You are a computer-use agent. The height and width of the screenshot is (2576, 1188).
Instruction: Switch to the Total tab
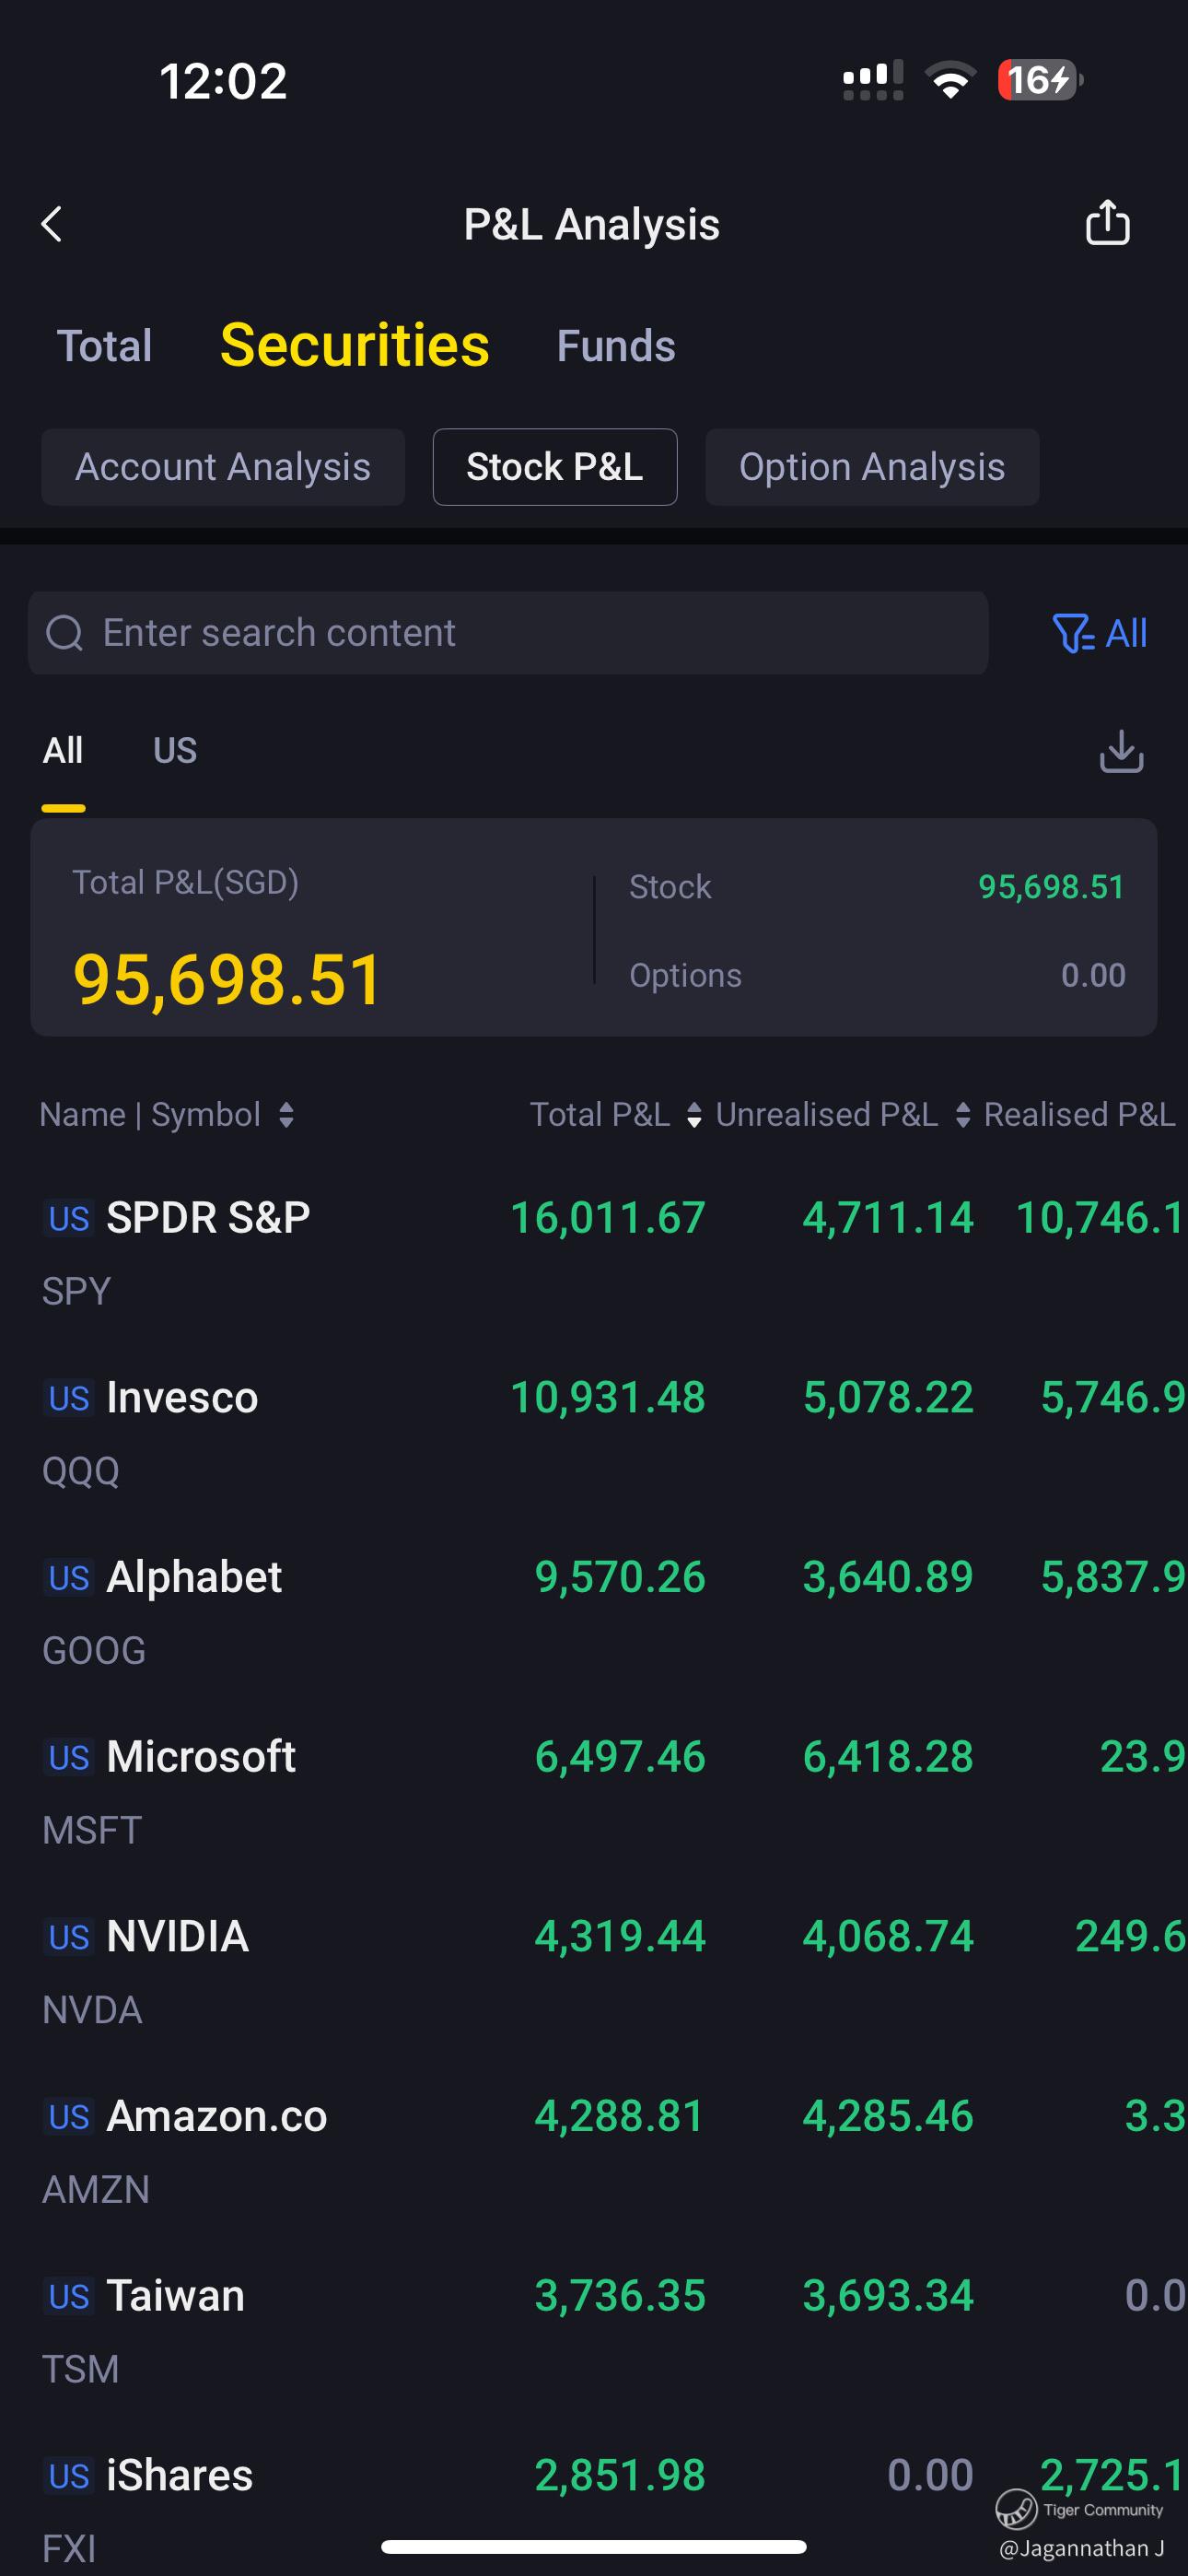click(x=104, y=346)
